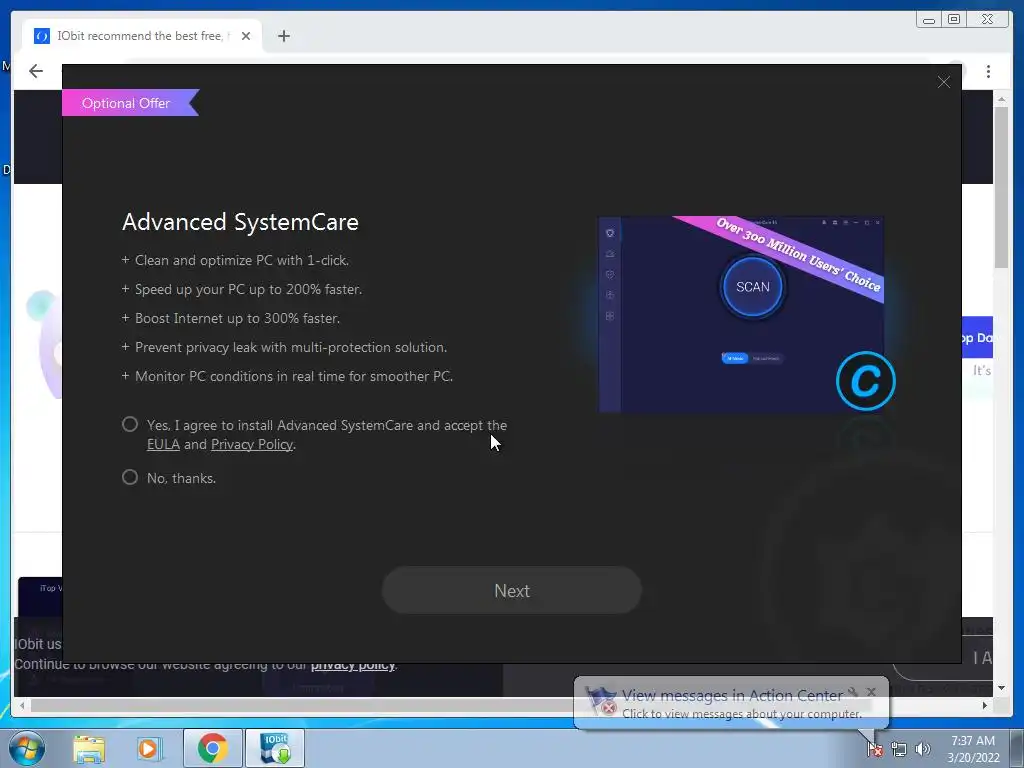Open the Chrome three-dot menu

click(988, 71)
